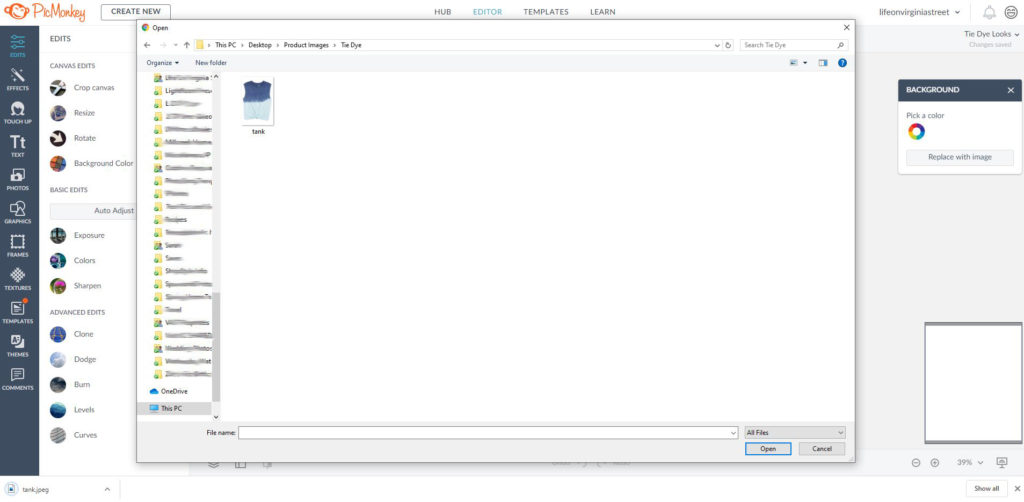Screen dimensions: 1024x502
Task: Click the dialog help question mark icon
Action: [x=842, y=63]
